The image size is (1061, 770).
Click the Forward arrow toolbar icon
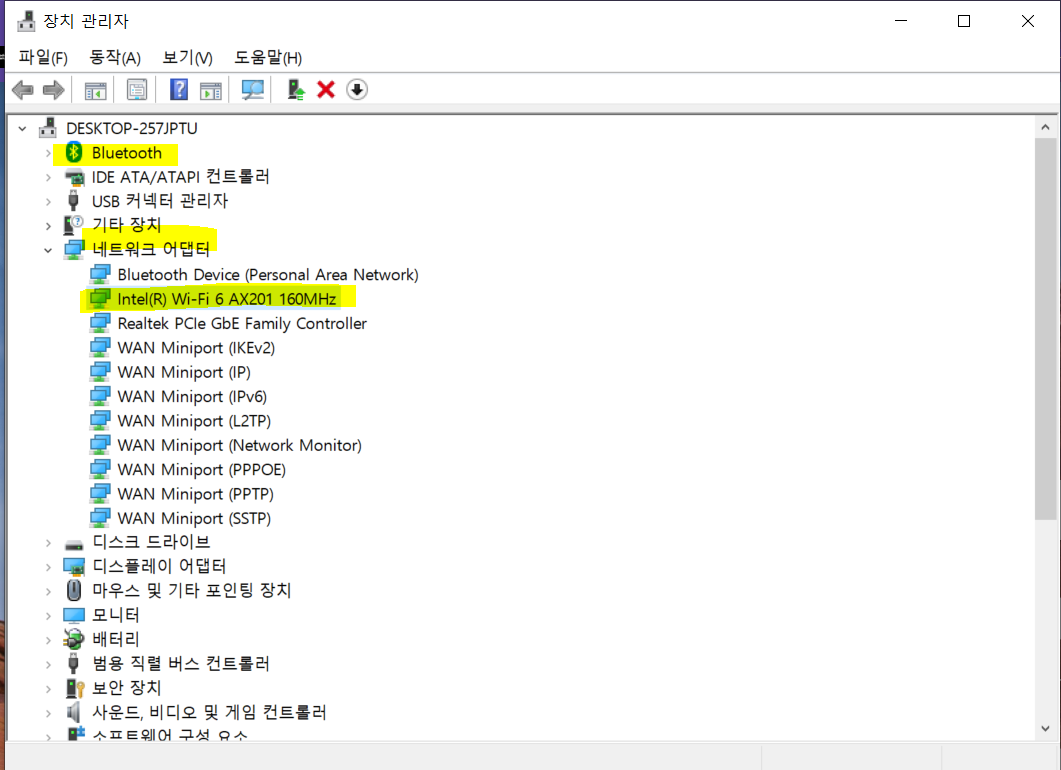pos(53,90)
